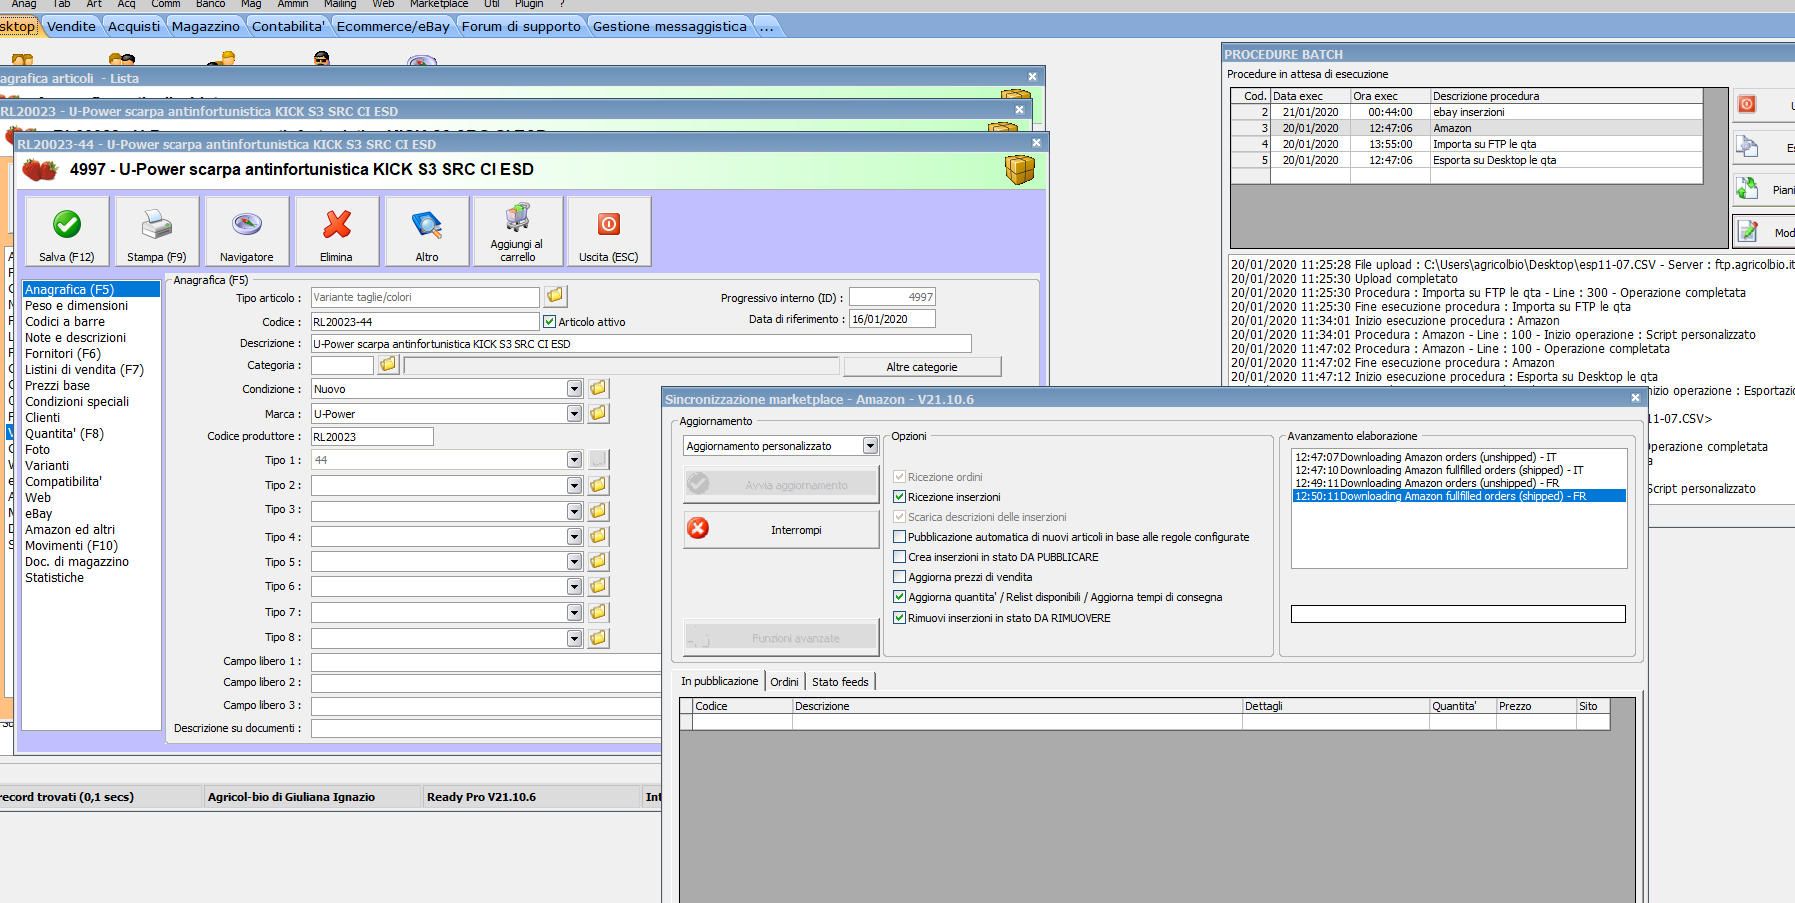
Task: Expand the Tipo 5 dropdown
Action: 574,562
